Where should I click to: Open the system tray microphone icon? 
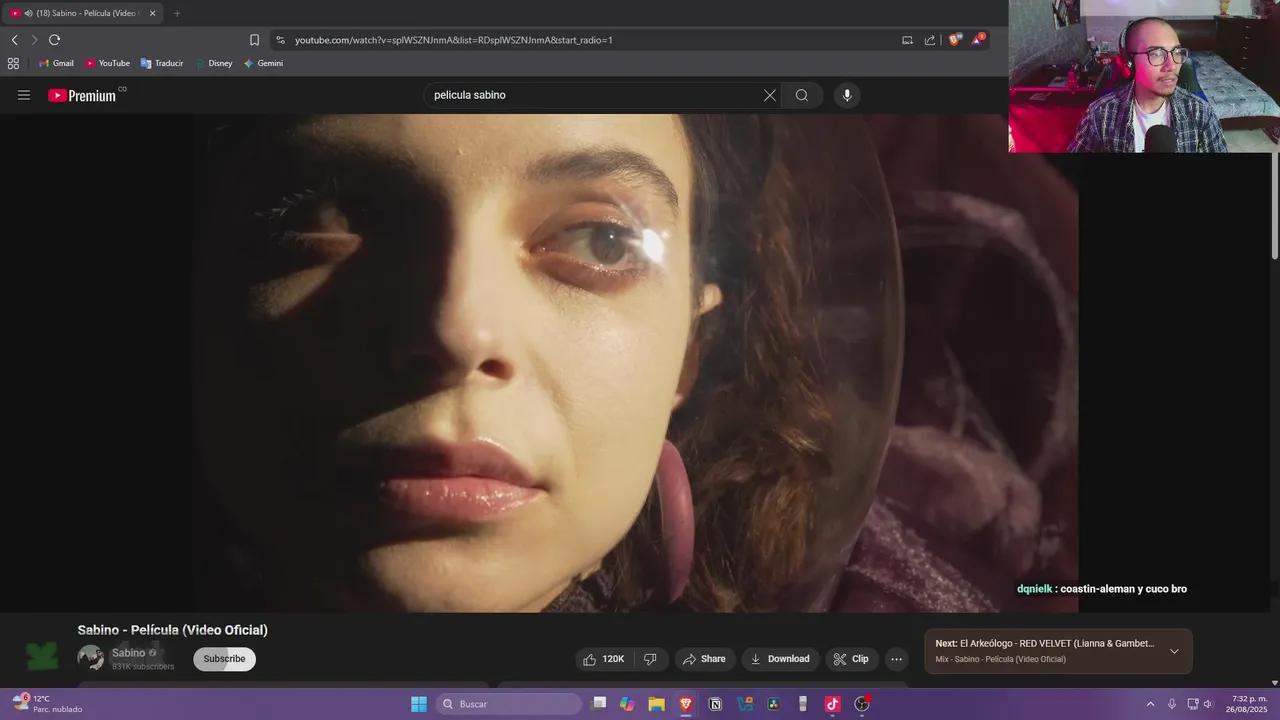pos(1171,704)
